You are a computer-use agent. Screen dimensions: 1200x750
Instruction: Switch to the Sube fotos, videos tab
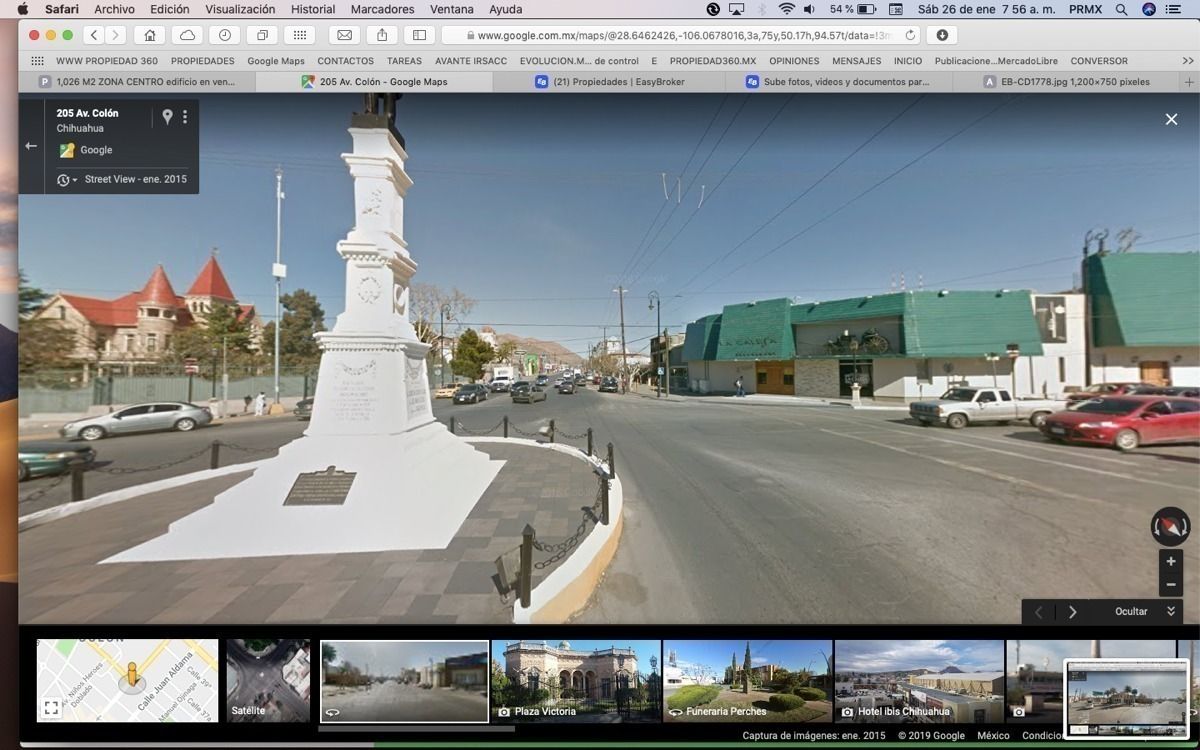point(838,82)
